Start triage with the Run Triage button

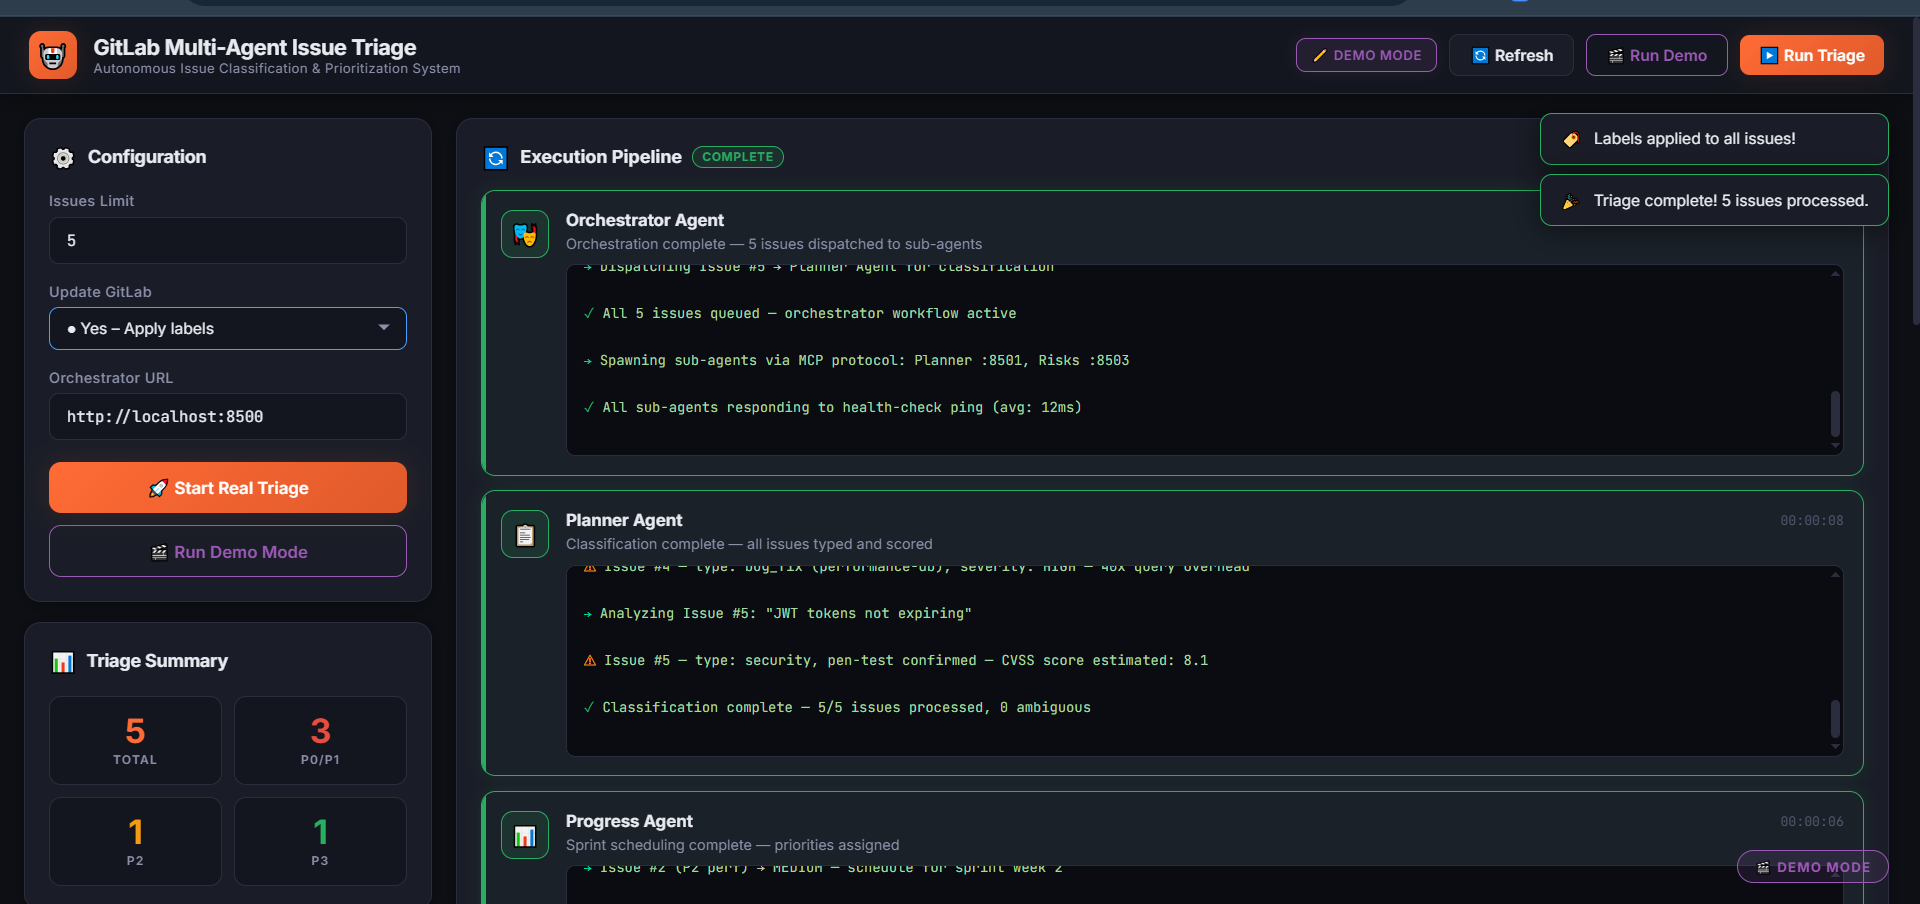[1812, 55]
